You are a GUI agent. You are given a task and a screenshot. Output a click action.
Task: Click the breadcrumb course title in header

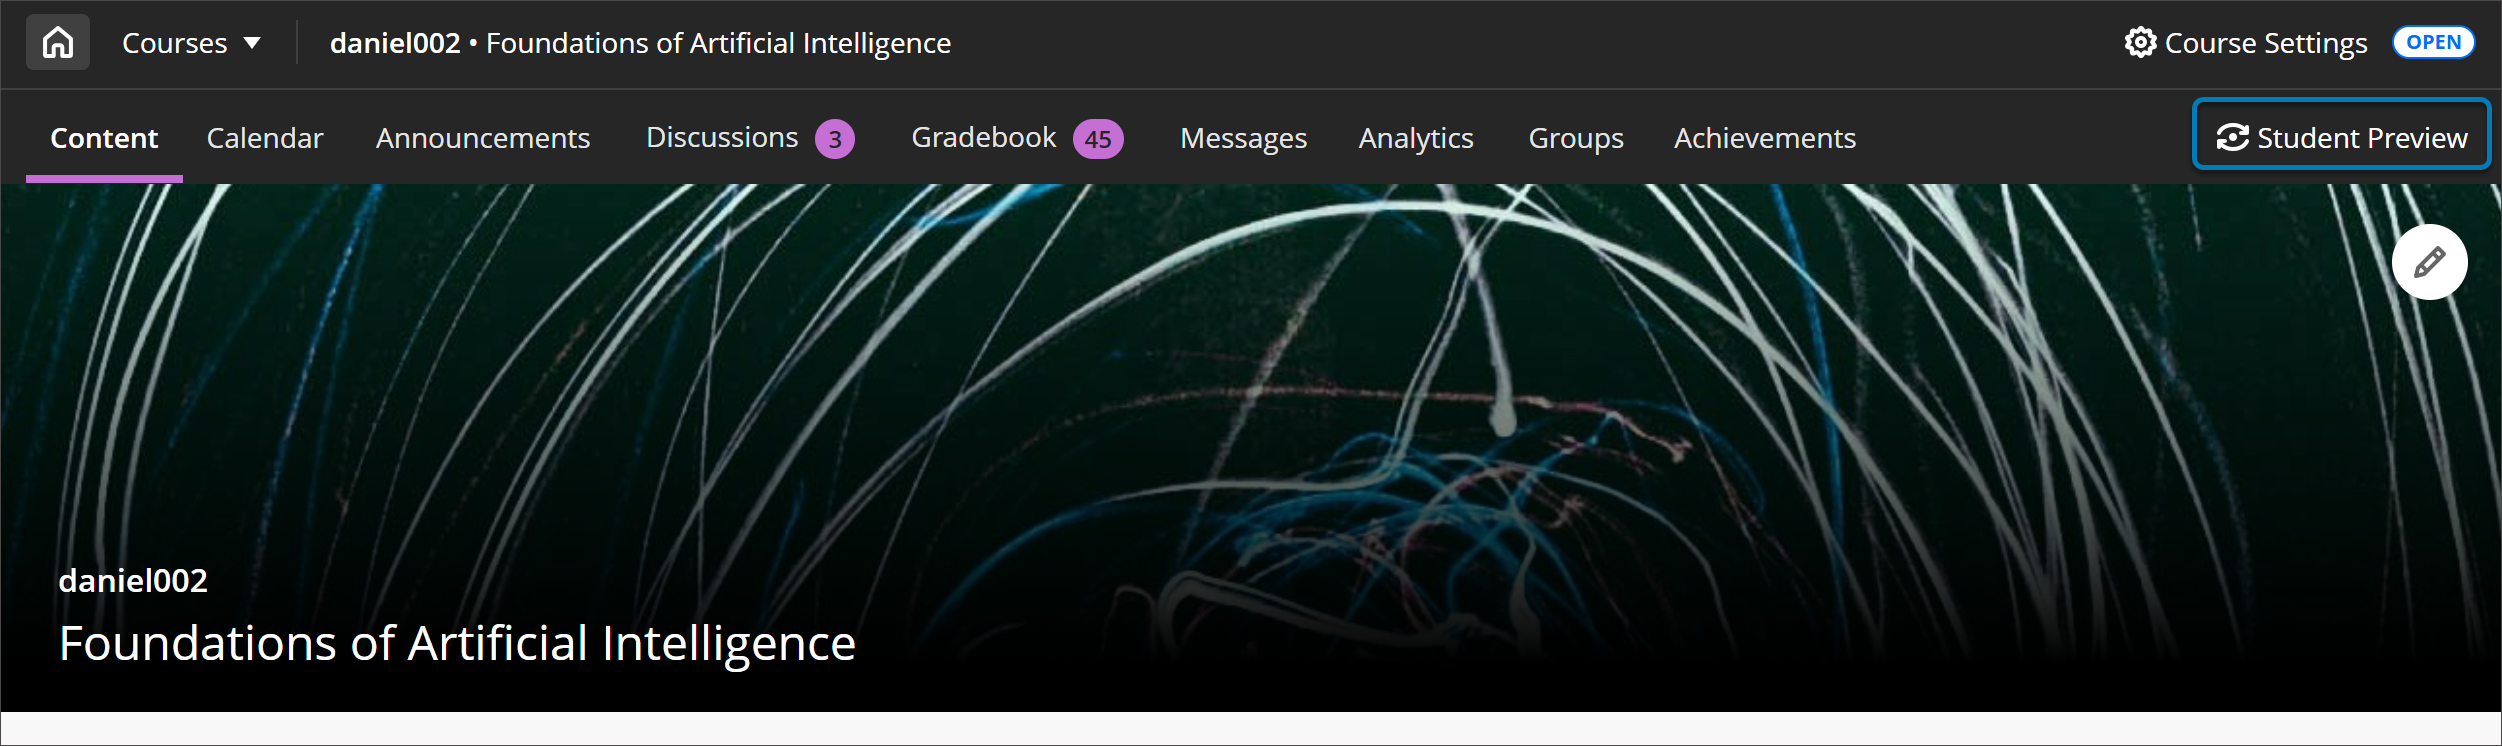click(x=640, y=43)
